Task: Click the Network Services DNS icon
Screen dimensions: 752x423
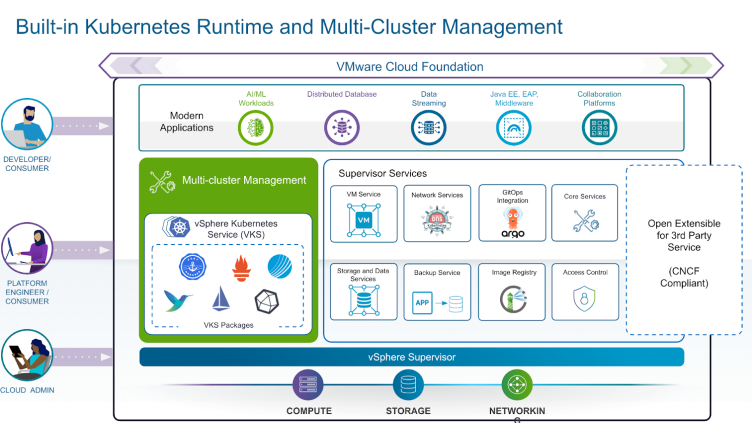Action: (x=437, y=220)
